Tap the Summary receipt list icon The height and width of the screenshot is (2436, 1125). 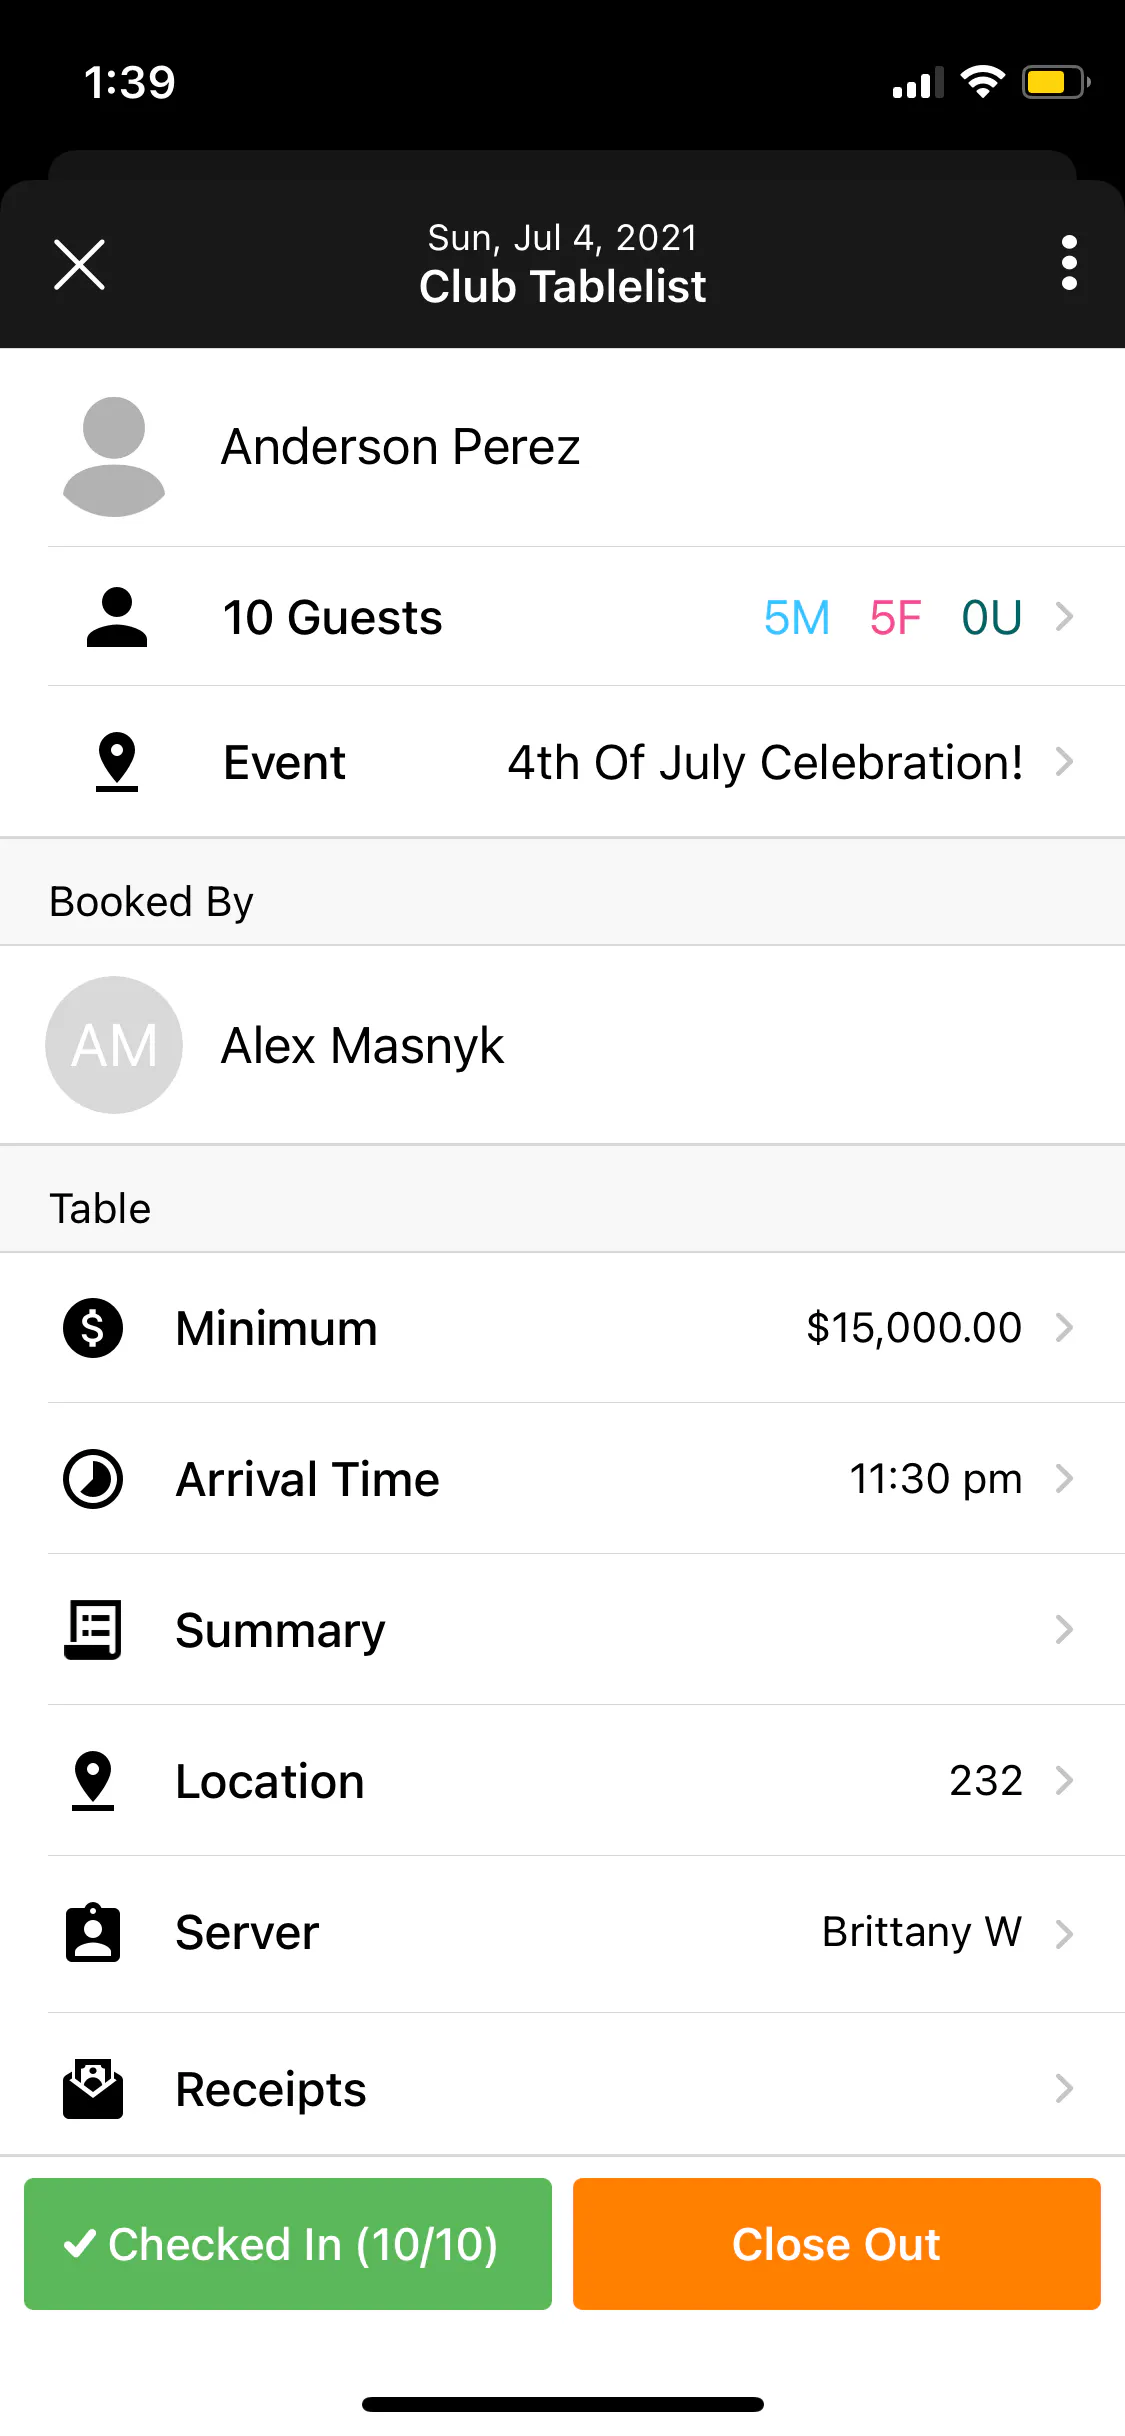(93, 1630)
